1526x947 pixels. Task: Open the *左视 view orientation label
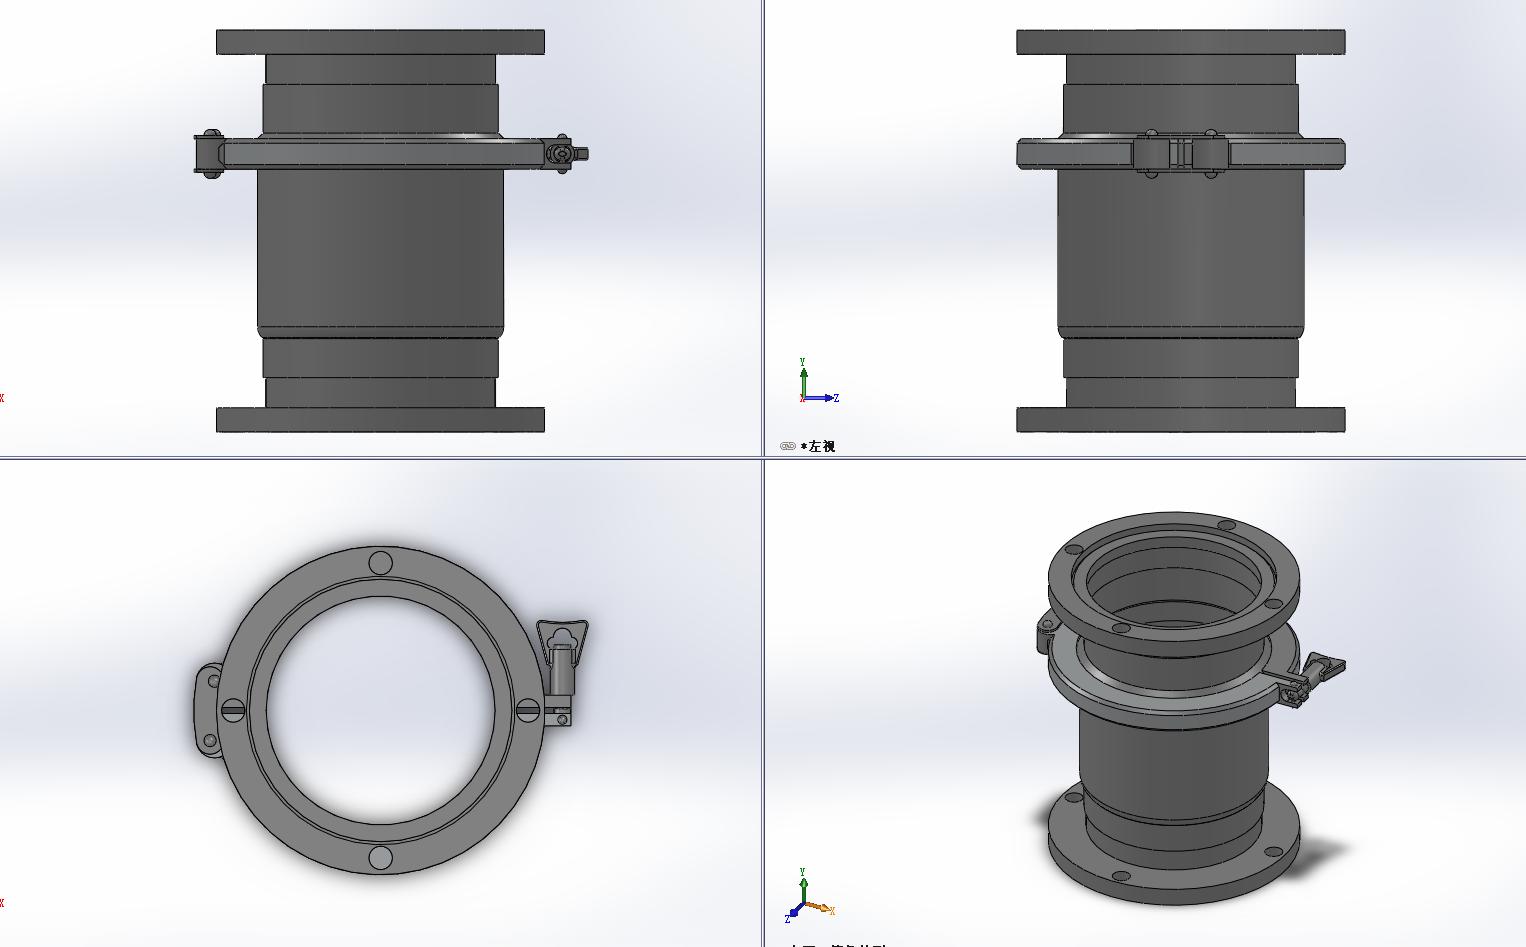pyautogui.click(x=818, y=446)
